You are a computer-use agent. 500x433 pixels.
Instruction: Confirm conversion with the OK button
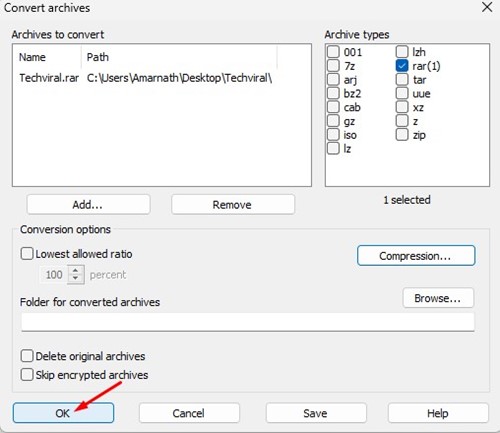pyautogui.click(x=63, y=413)
